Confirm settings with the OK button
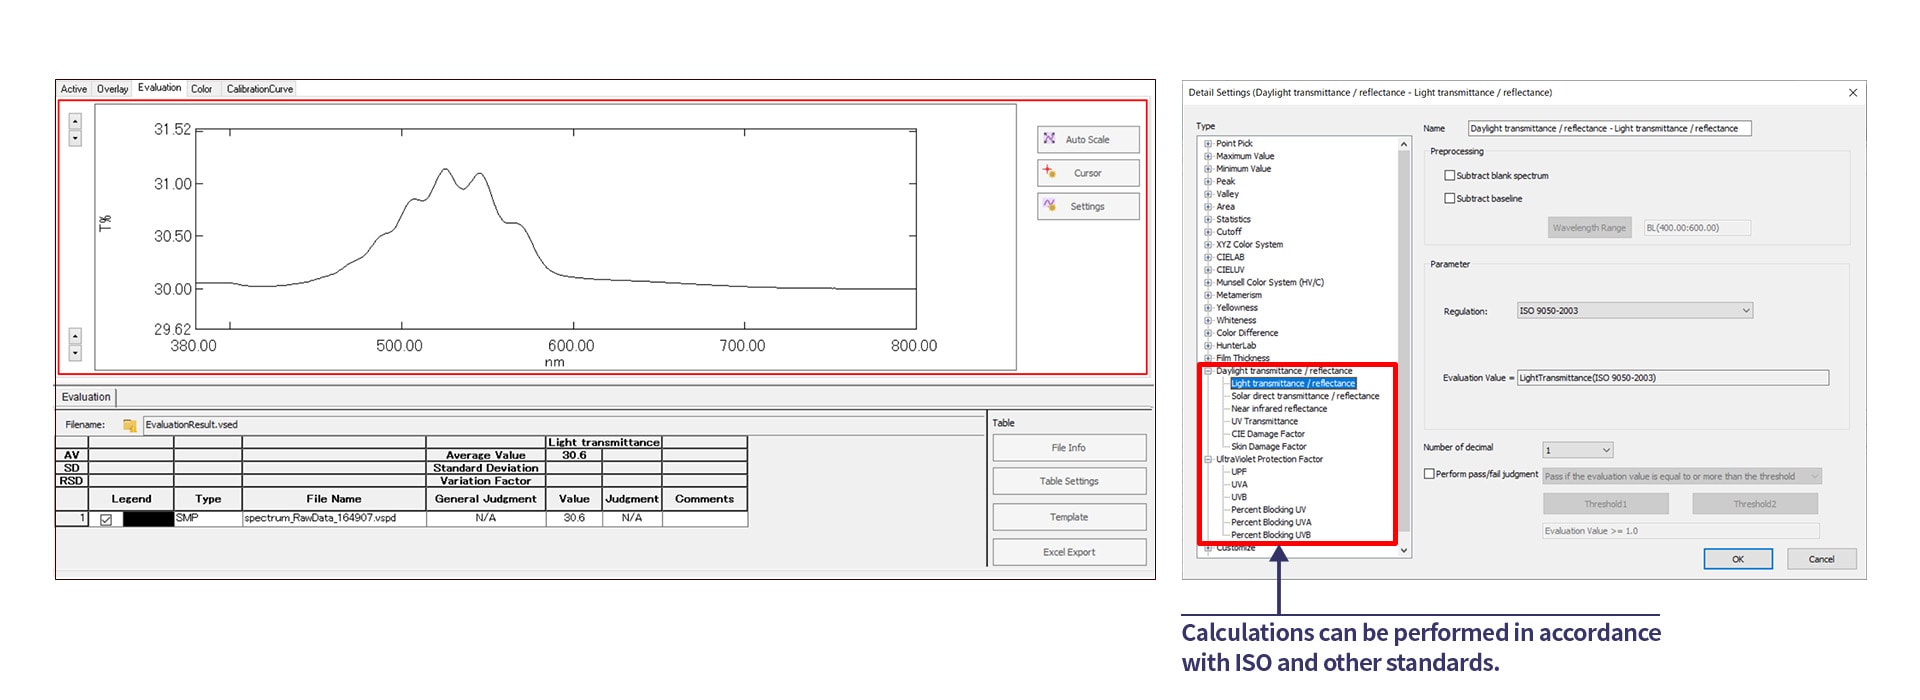The width and height of the screenshot is (1920, 700). (1737, 559)
